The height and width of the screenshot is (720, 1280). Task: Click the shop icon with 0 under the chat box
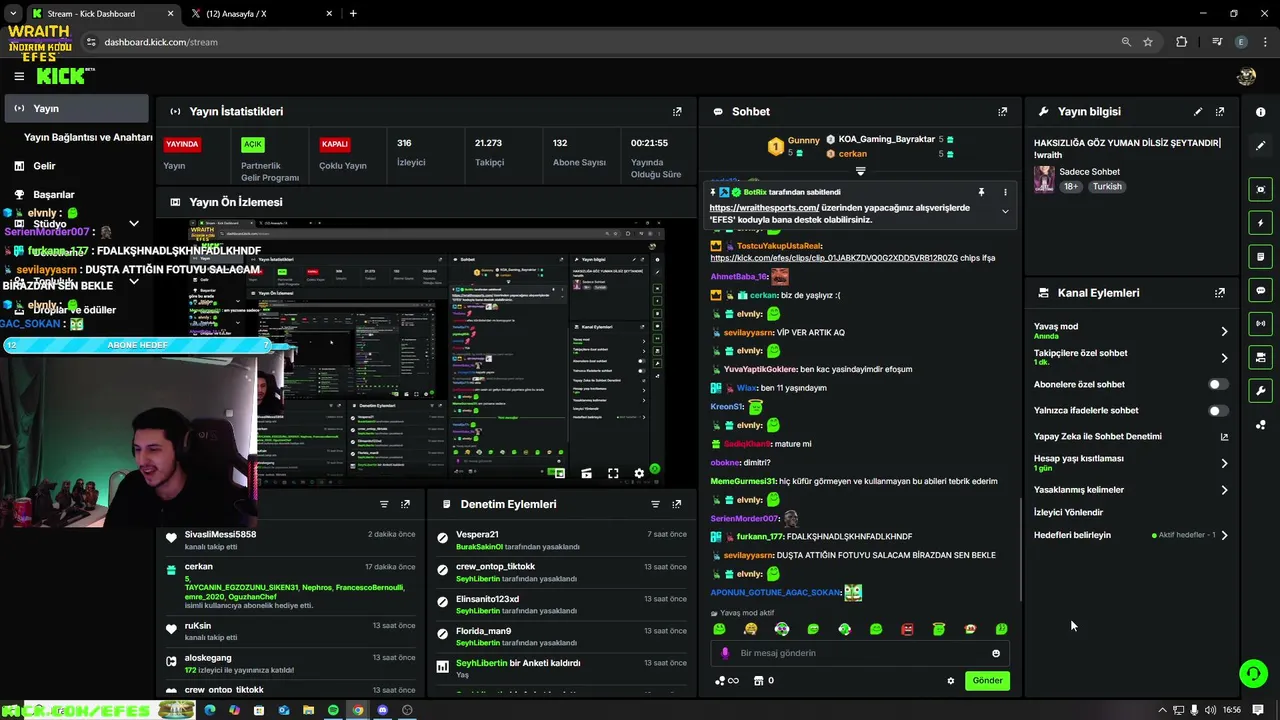click(763, 681)
